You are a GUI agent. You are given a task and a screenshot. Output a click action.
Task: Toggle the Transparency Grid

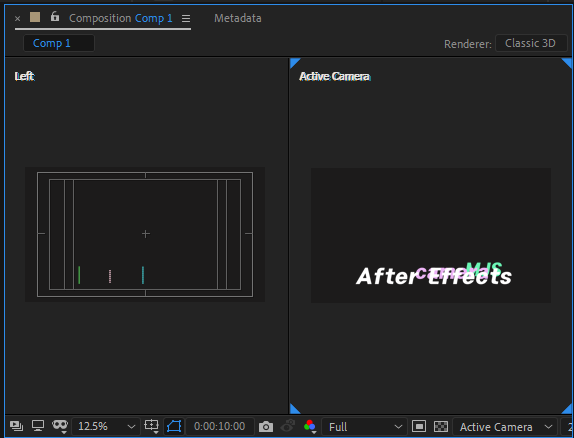[441, 427]
